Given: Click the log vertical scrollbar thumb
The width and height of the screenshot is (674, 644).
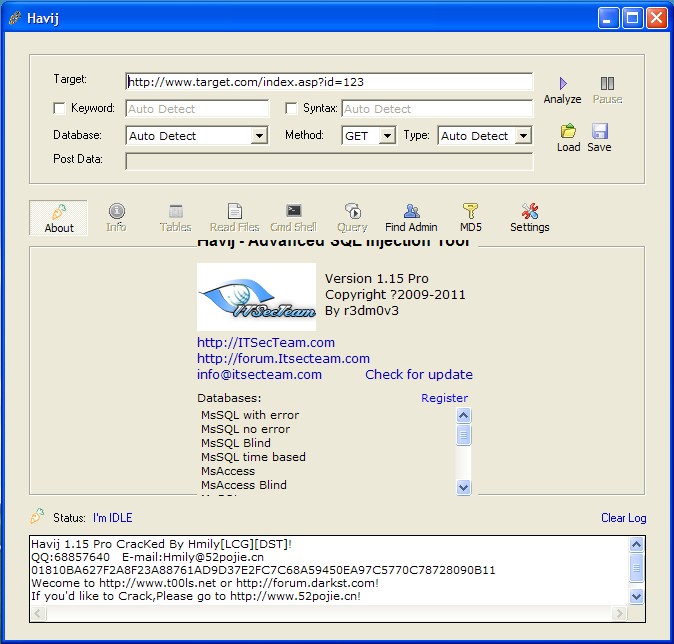Looking at the screenshot, I should click(636, 568).
